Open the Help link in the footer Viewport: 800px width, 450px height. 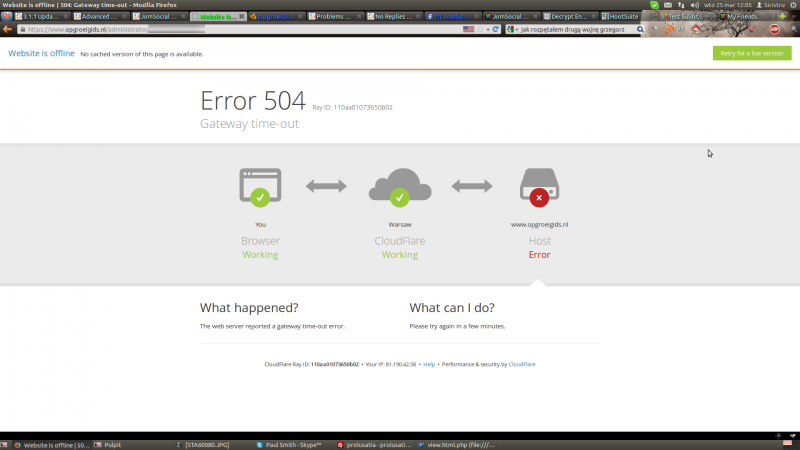[x=429, y=364]
